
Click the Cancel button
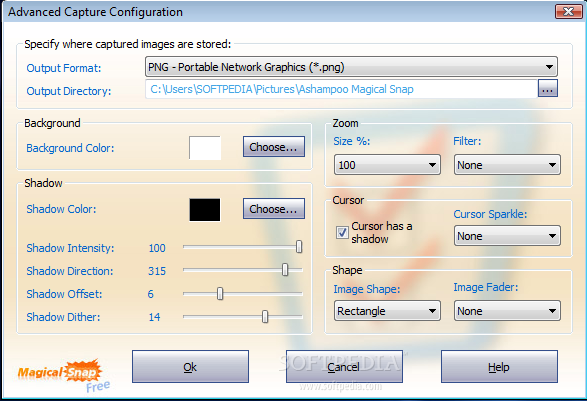pos(344,367)
